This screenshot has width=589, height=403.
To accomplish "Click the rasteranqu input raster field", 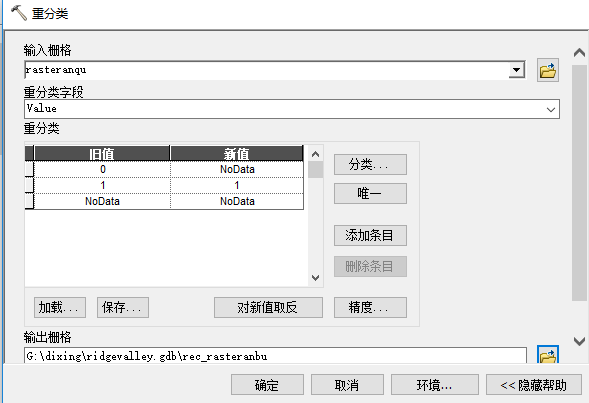I will (267, 70).
